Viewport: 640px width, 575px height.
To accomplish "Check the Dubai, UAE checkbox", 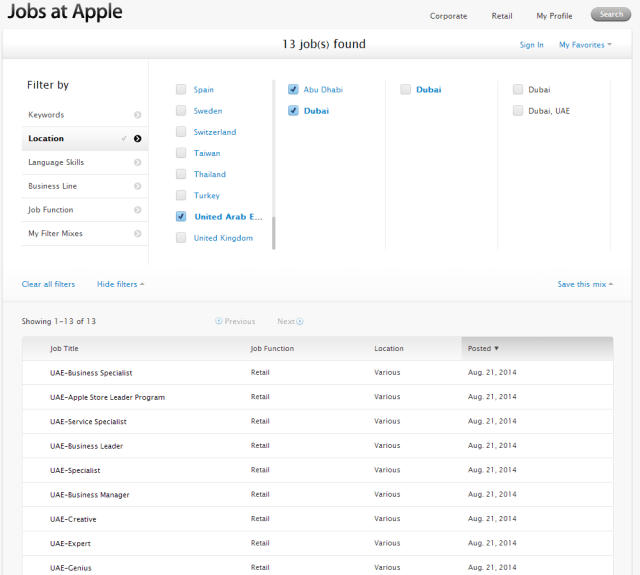I will click(x=518, y=111).
